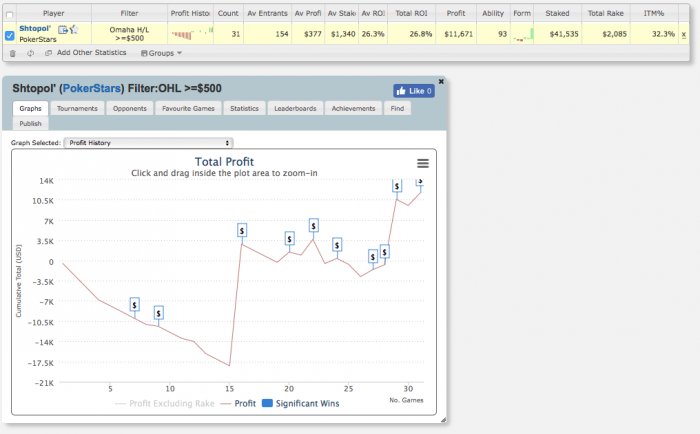
Task: Close the Shtopol' graph panel
Action: [441, 81]
